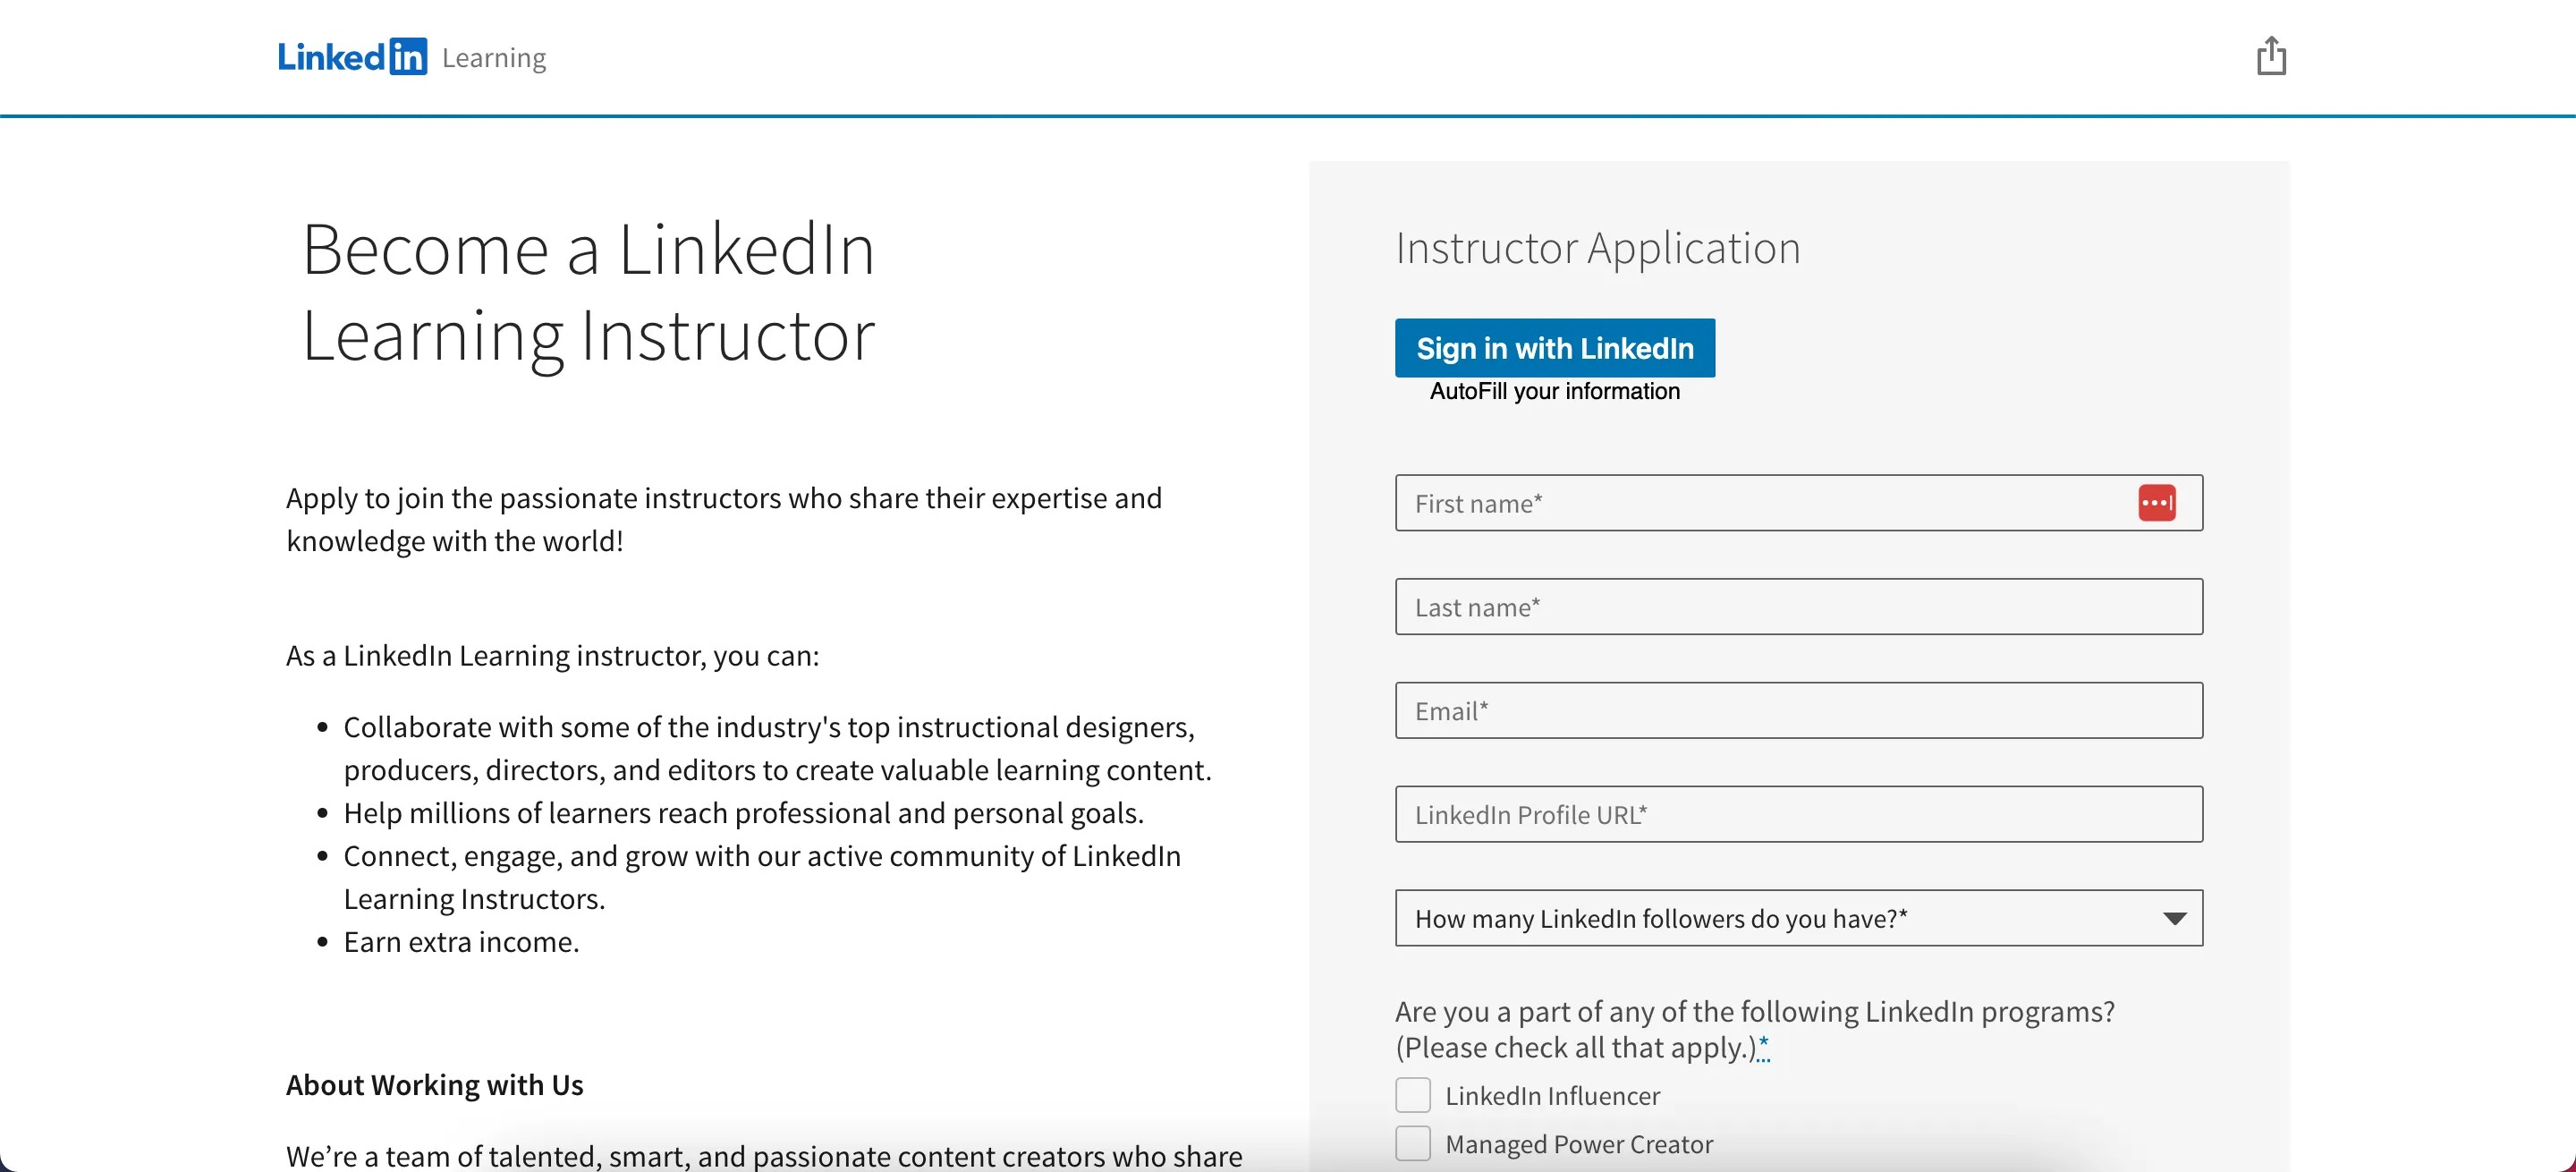
Task: Click the "Become a LinkedIn Learning Instructor" heading
Action: click(589, 292)
